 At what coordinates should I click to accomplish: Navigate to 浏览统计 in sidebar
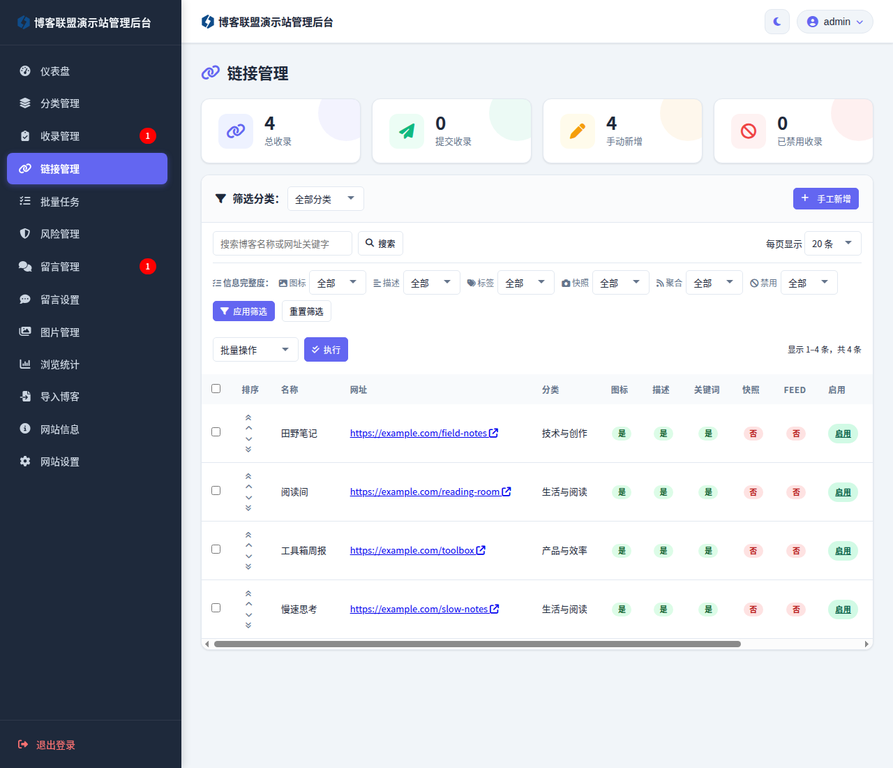point(87,364)
